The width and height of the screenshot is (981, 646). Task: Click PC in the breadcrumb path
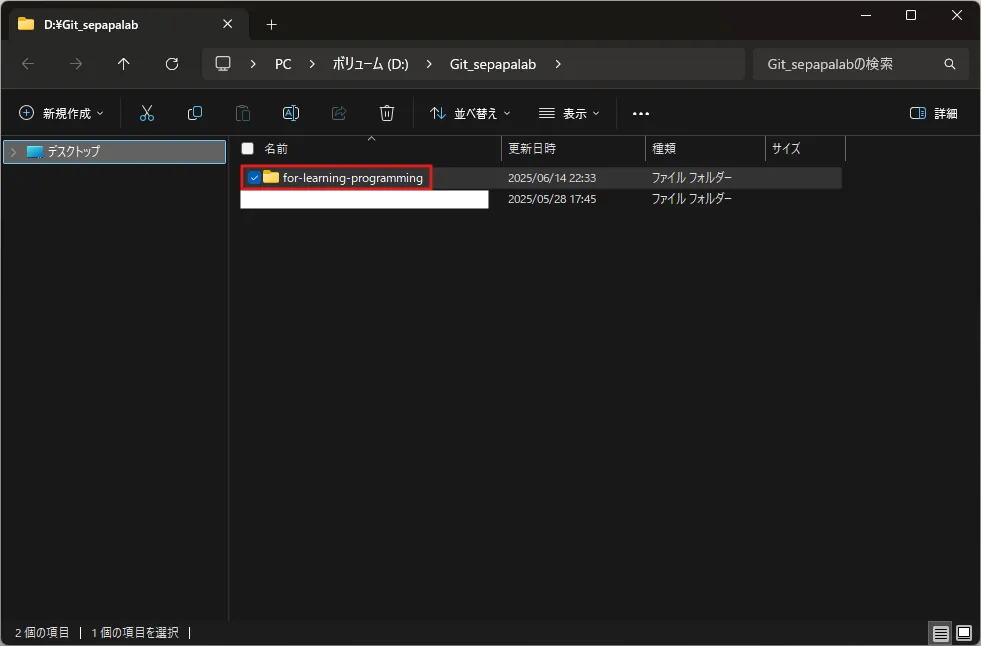(283, 64)
